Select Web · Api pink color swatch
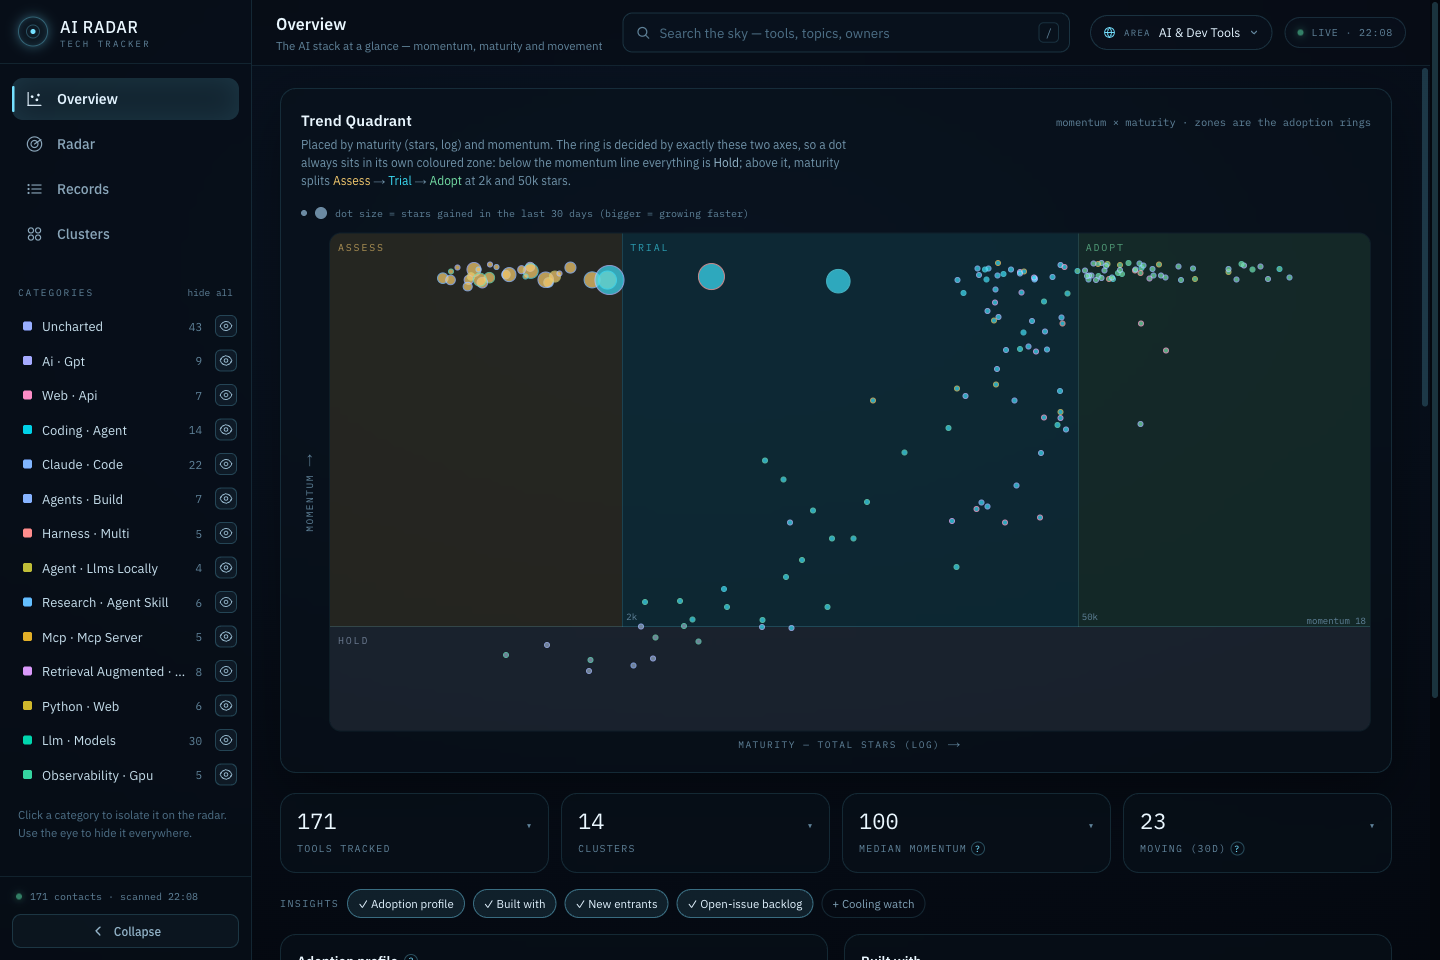Screen dimensions: 1440x960 click(x=28, y=395)
